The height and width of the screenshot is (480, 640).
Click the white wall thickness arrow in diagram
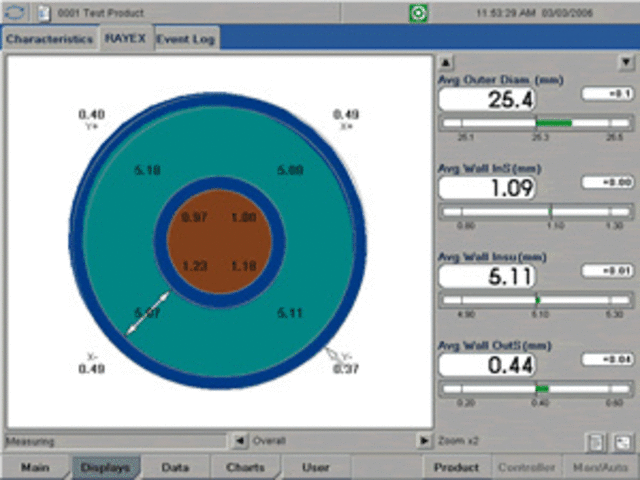click(146, 313)
